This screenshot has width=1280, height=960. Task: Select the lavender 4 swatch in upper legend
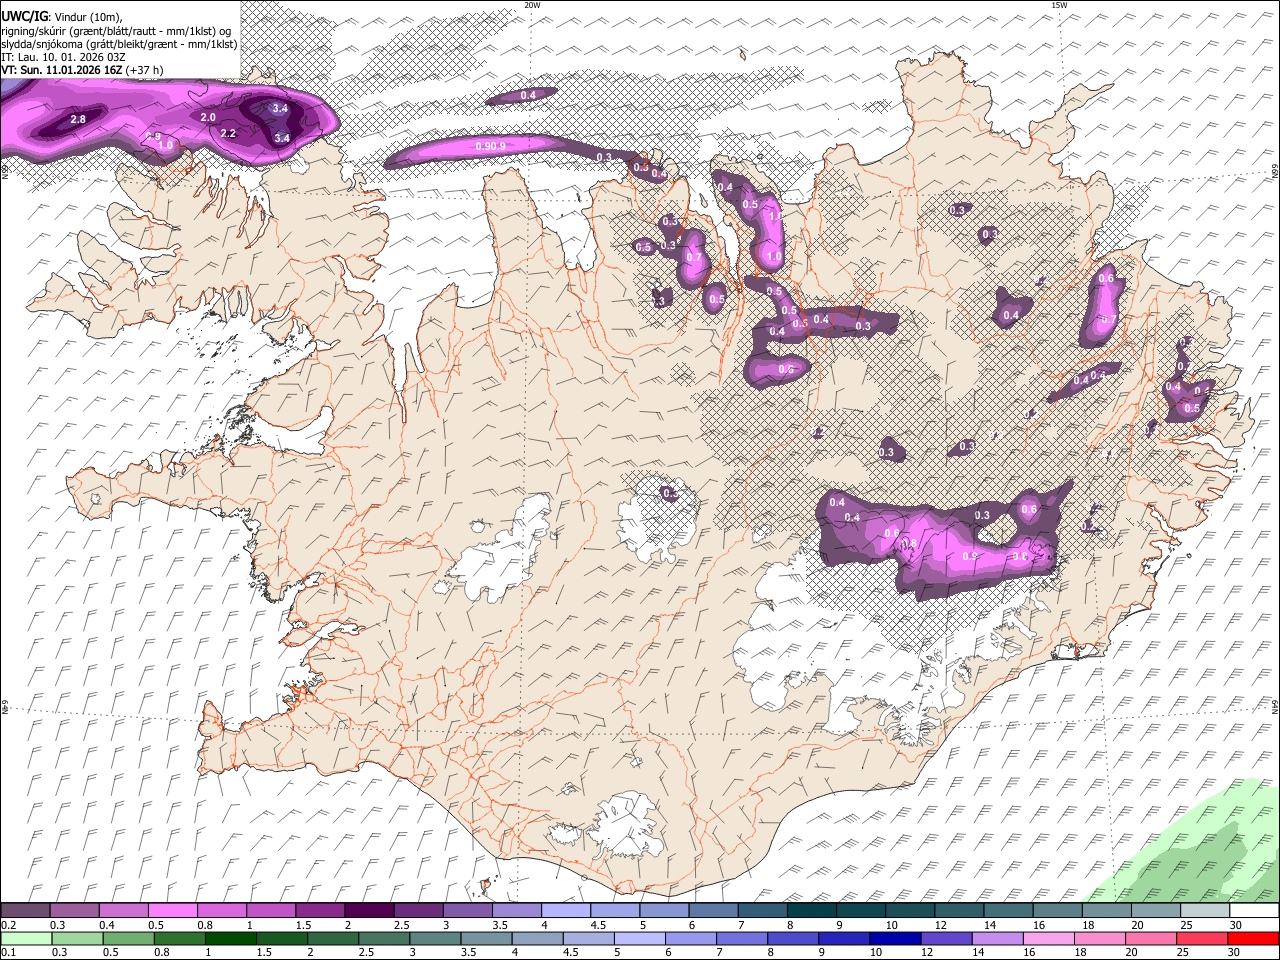point(565,911)
